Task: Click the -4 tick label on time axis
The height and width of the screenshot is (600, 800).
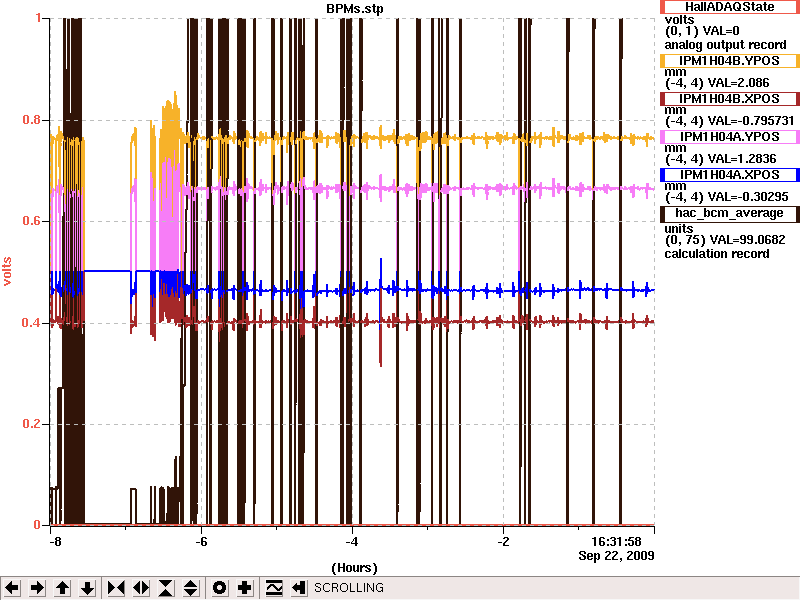Action: point(352,542)
